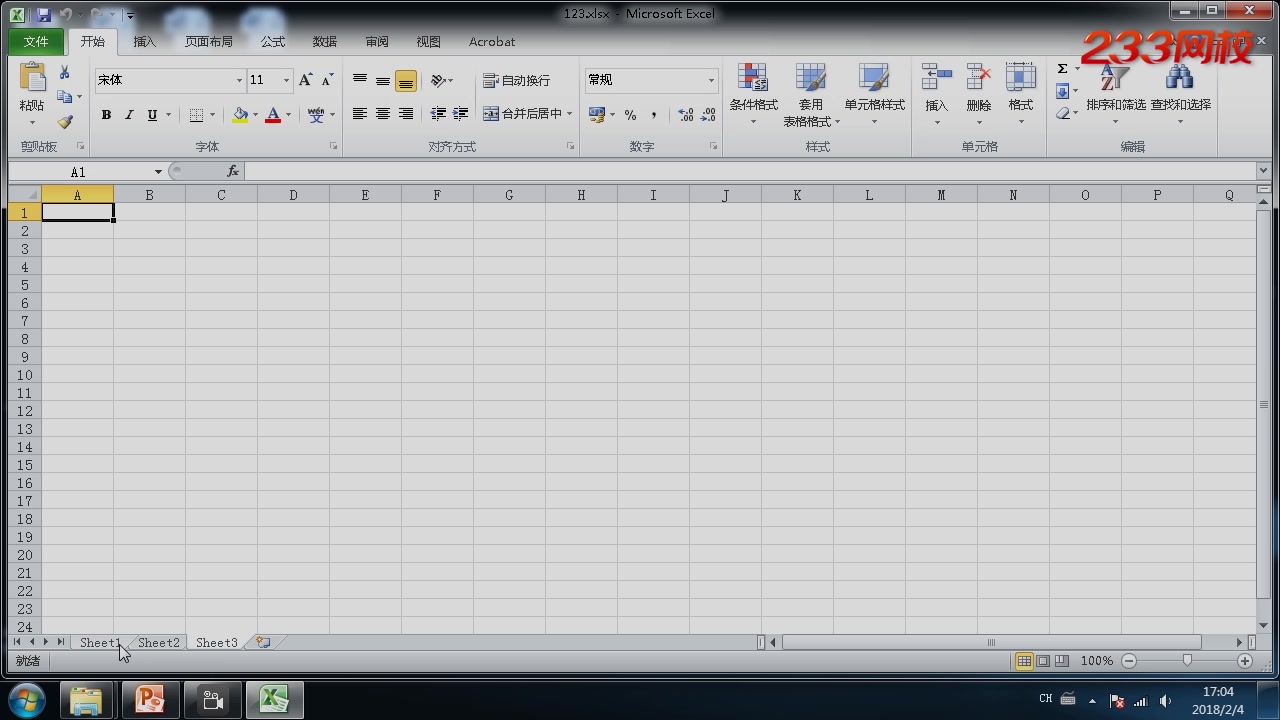
Task: Increase cell indent
Action: 461,114
